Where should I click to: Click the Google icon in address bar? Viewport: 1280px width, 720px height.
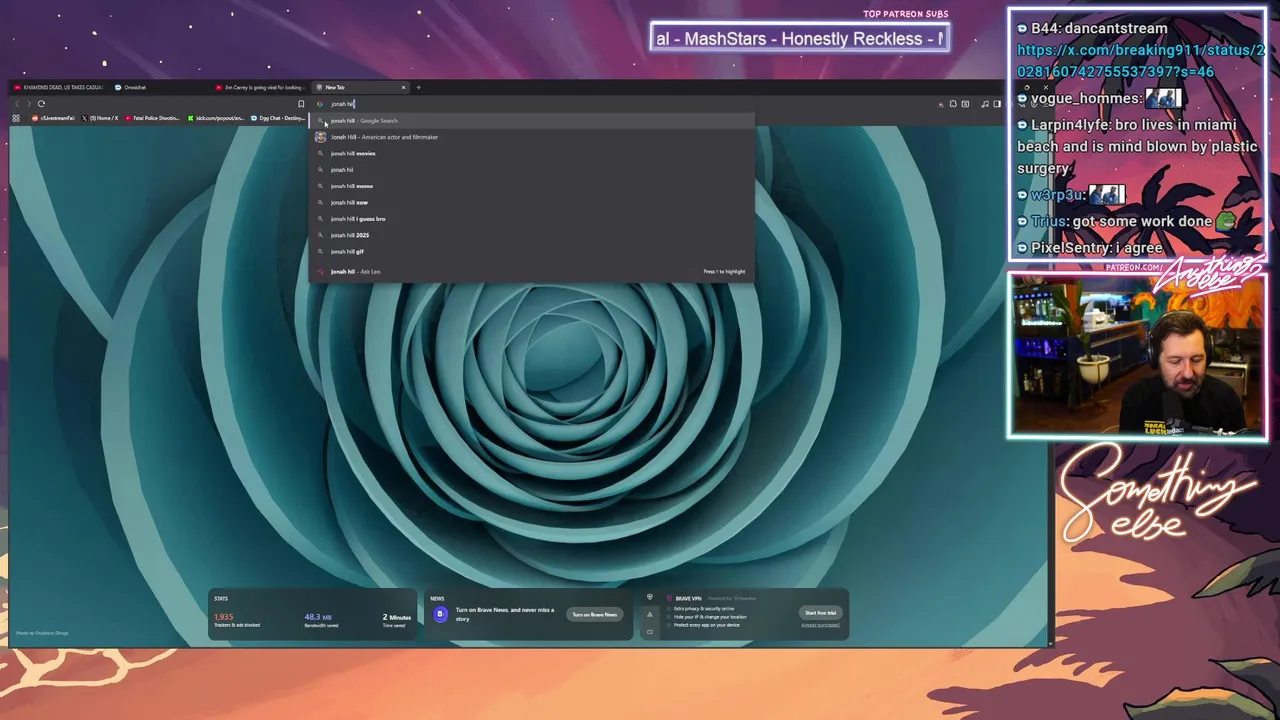click(320, 104)
